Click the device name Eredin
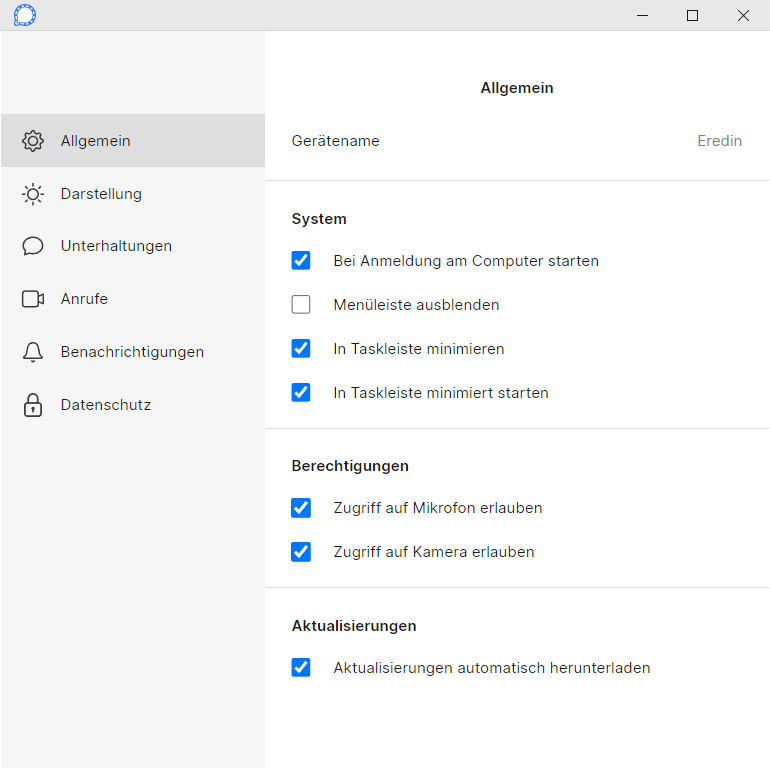Viewport: 770px width, 770px height. click(719, 141)
